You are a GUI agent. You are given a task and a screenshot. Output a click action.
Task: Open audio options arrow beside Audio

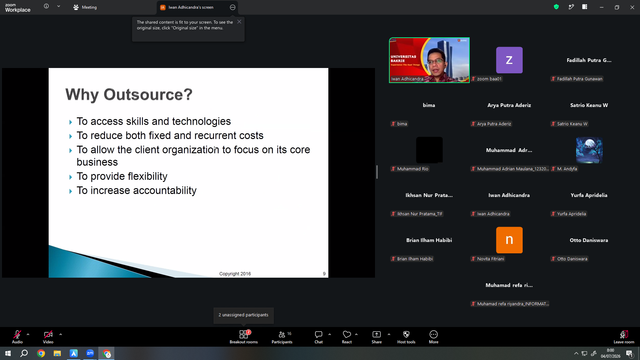pyautogui.click(x=28, y=334)
